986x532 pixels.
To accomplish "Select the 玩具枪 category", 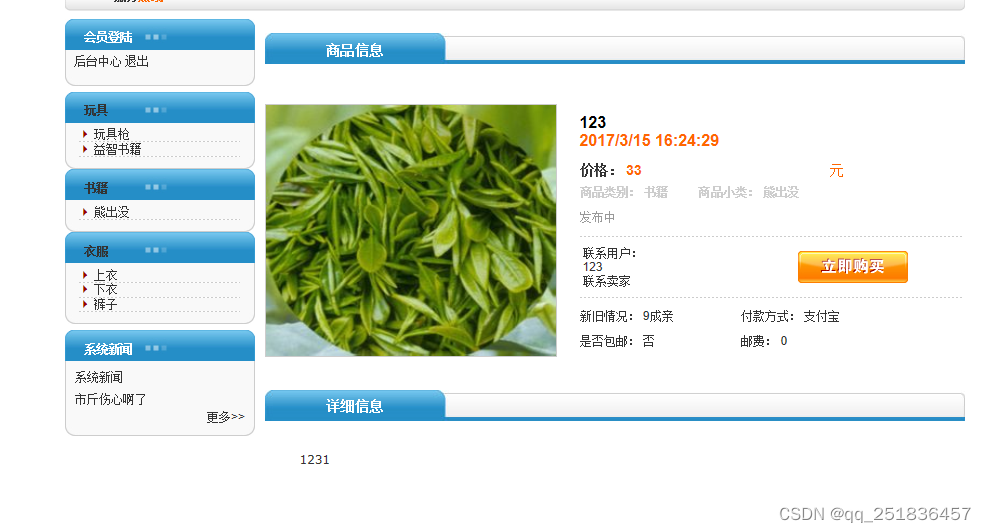I will (x=111, y=134).
